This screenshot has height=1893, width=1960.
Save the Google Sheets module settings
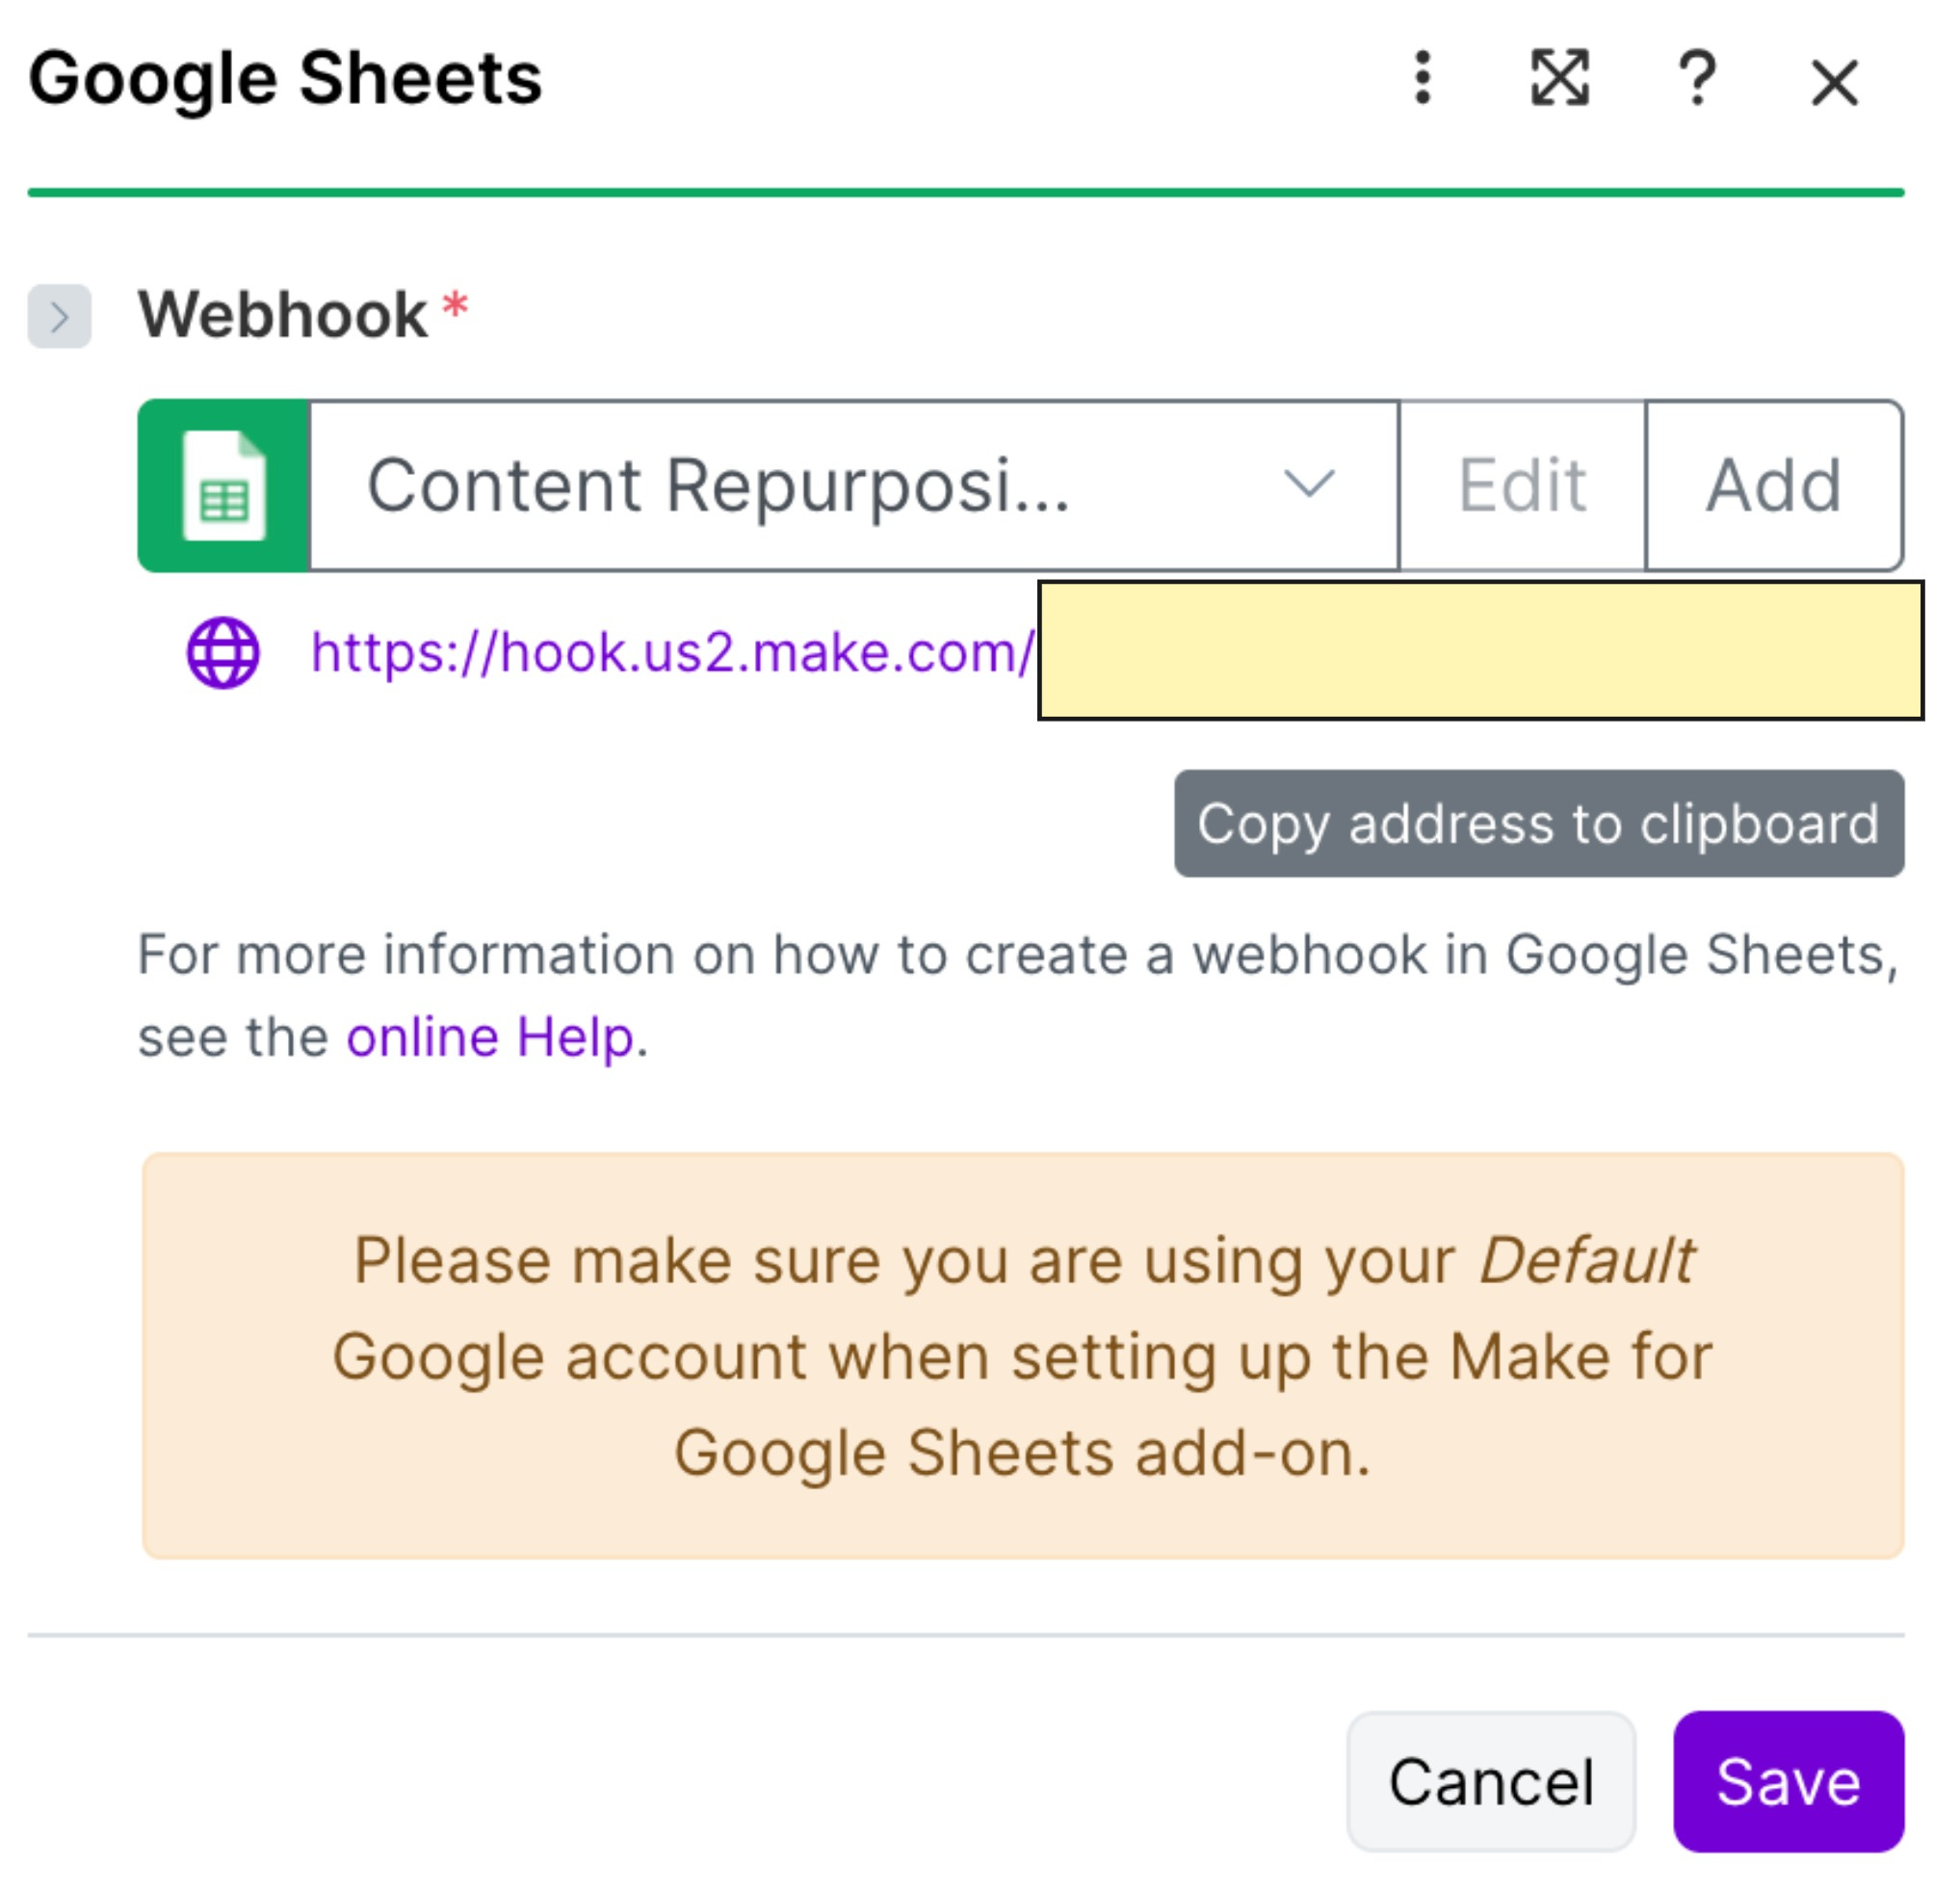1787,1782
